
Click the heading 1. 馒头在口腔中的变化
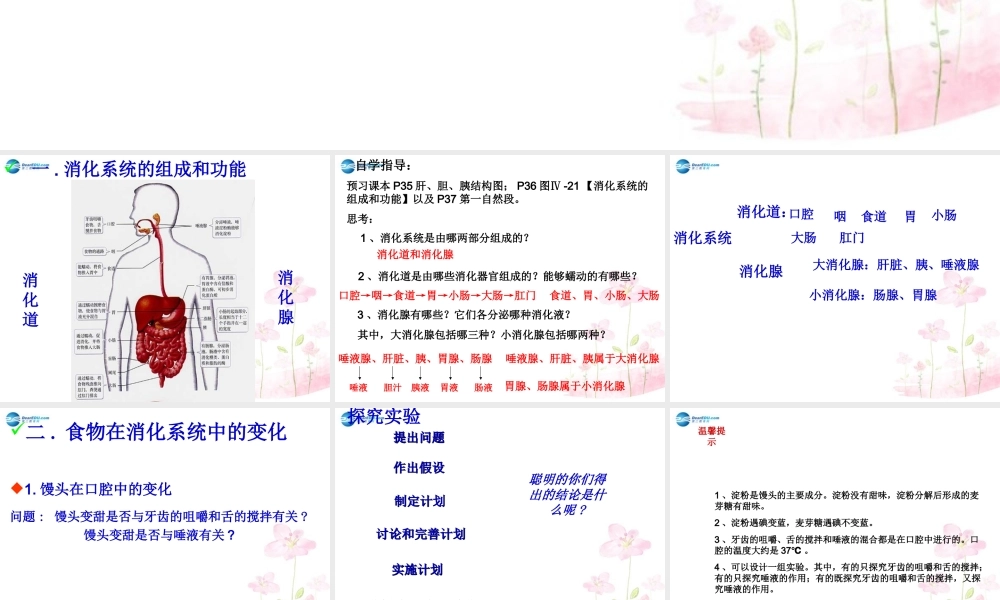(98, 489)
